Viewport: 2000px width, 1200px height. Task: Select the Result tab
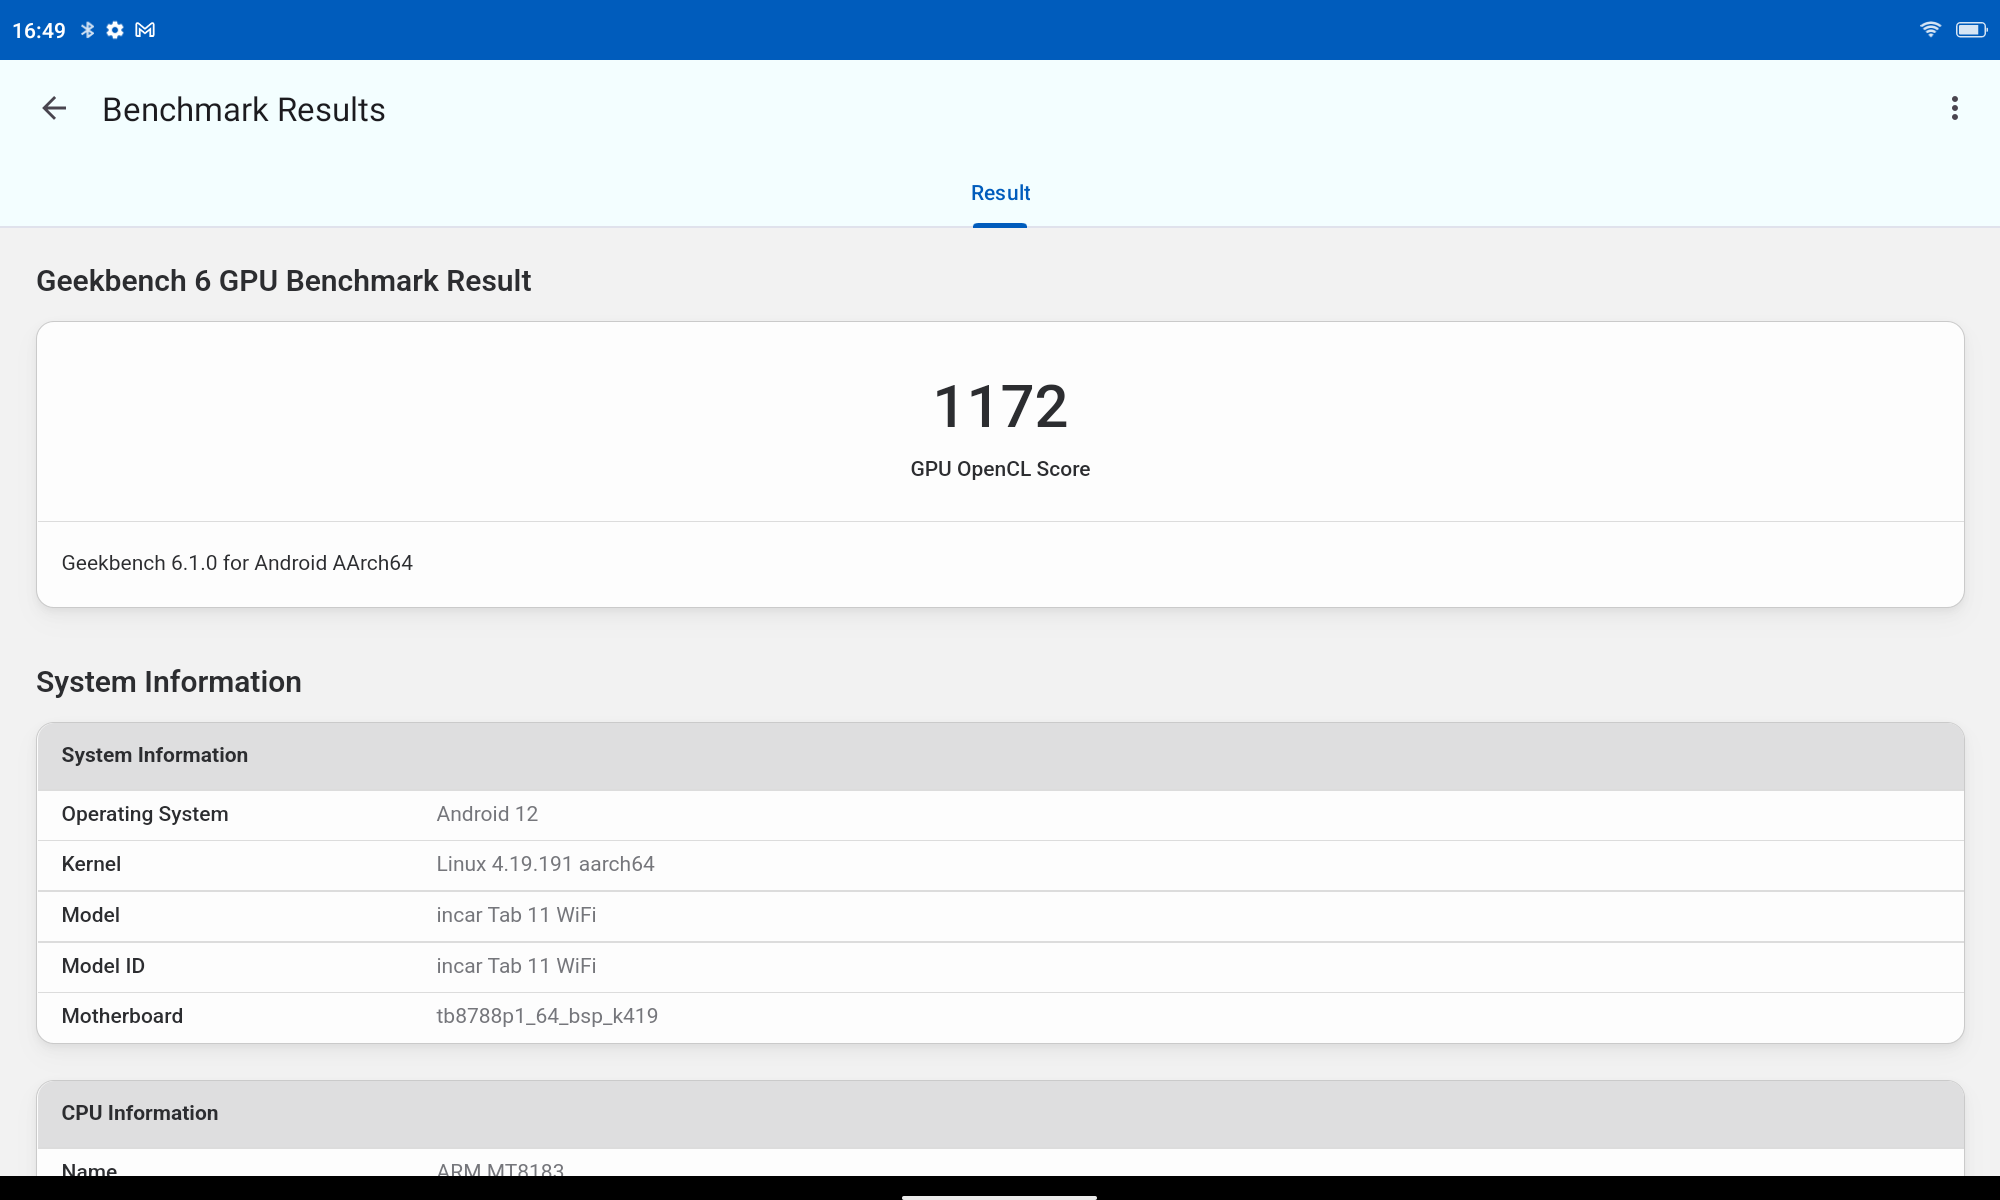(x=1000, y=193)
